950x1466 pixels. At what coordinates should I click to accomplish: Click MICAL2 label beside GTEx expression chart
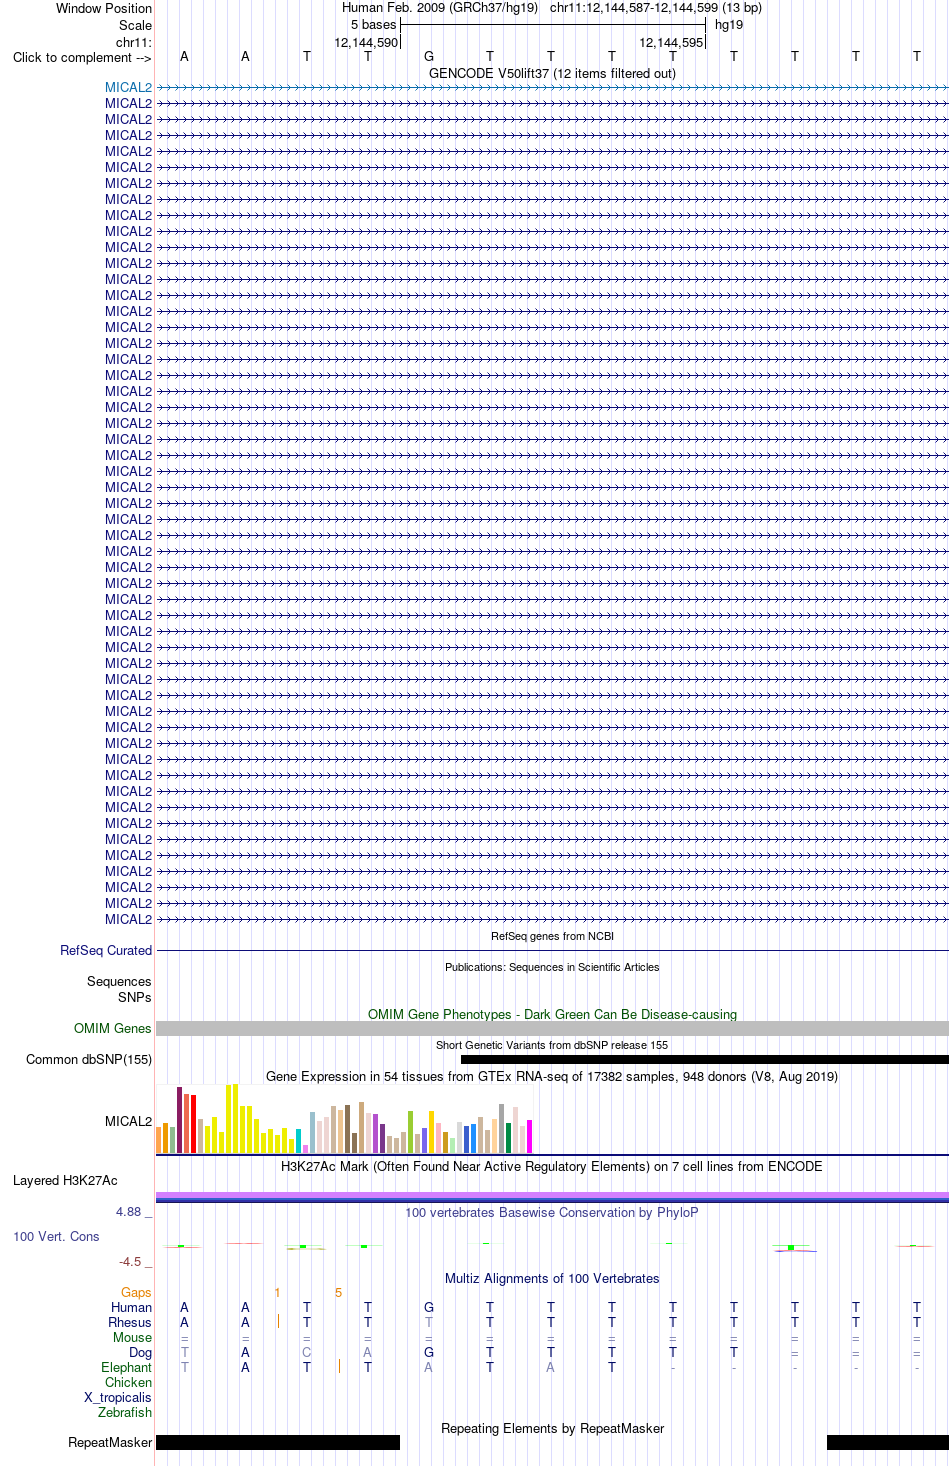(x=129, y=1121)
